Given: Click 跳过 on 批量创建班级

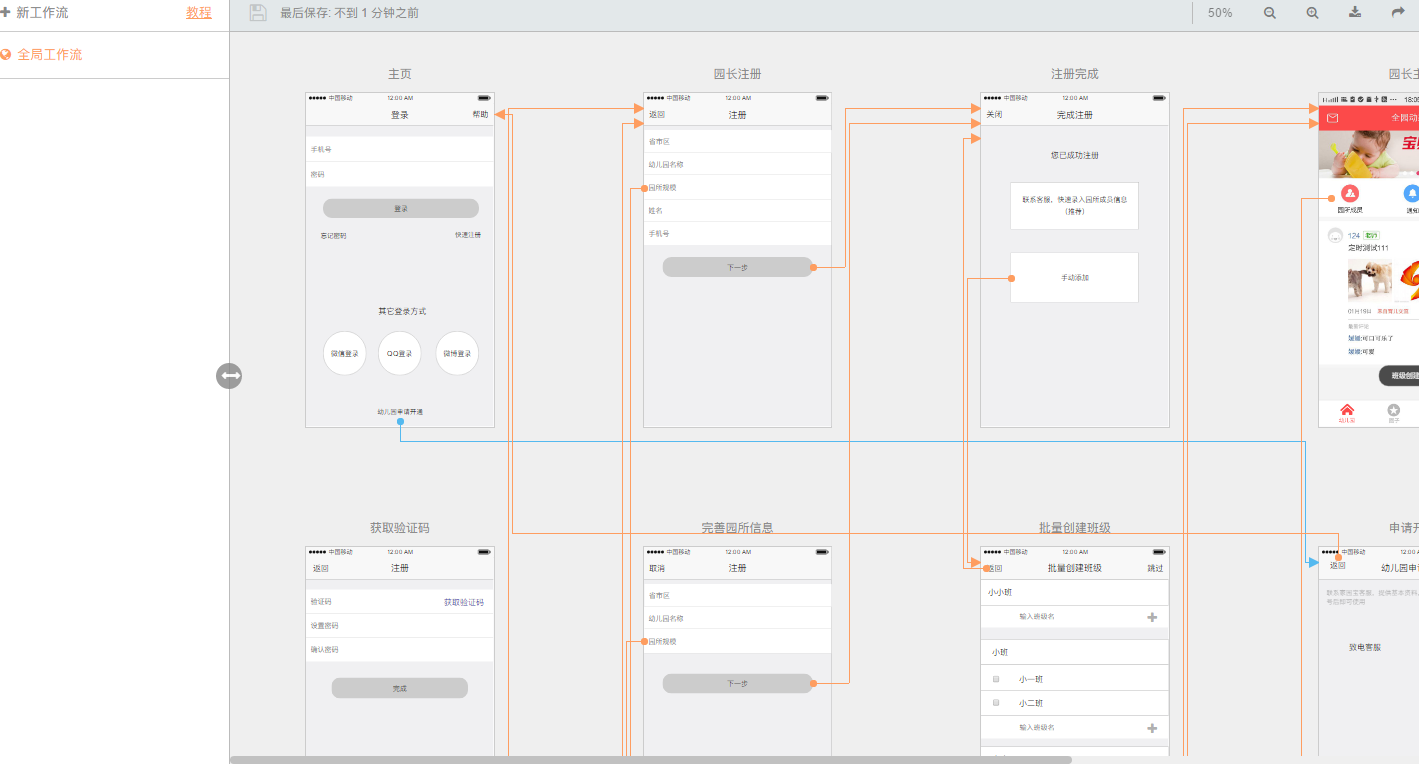Looking at the screenshot, I should coord(1155,568).
